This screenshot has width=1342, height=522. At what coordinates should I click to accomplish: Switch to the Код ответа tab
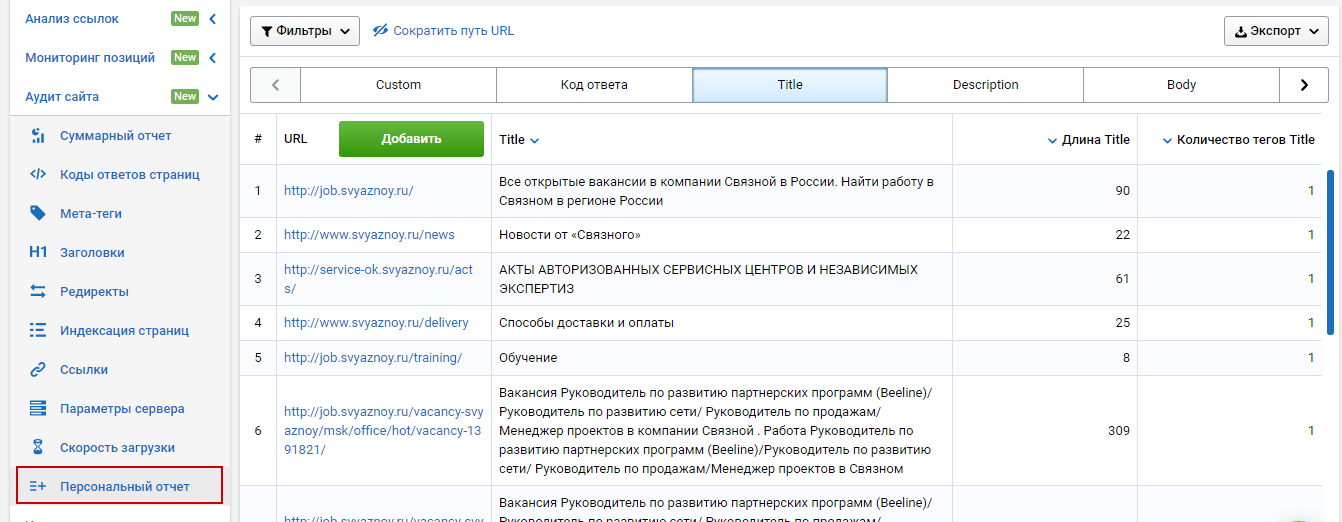[x=594, y=85]
